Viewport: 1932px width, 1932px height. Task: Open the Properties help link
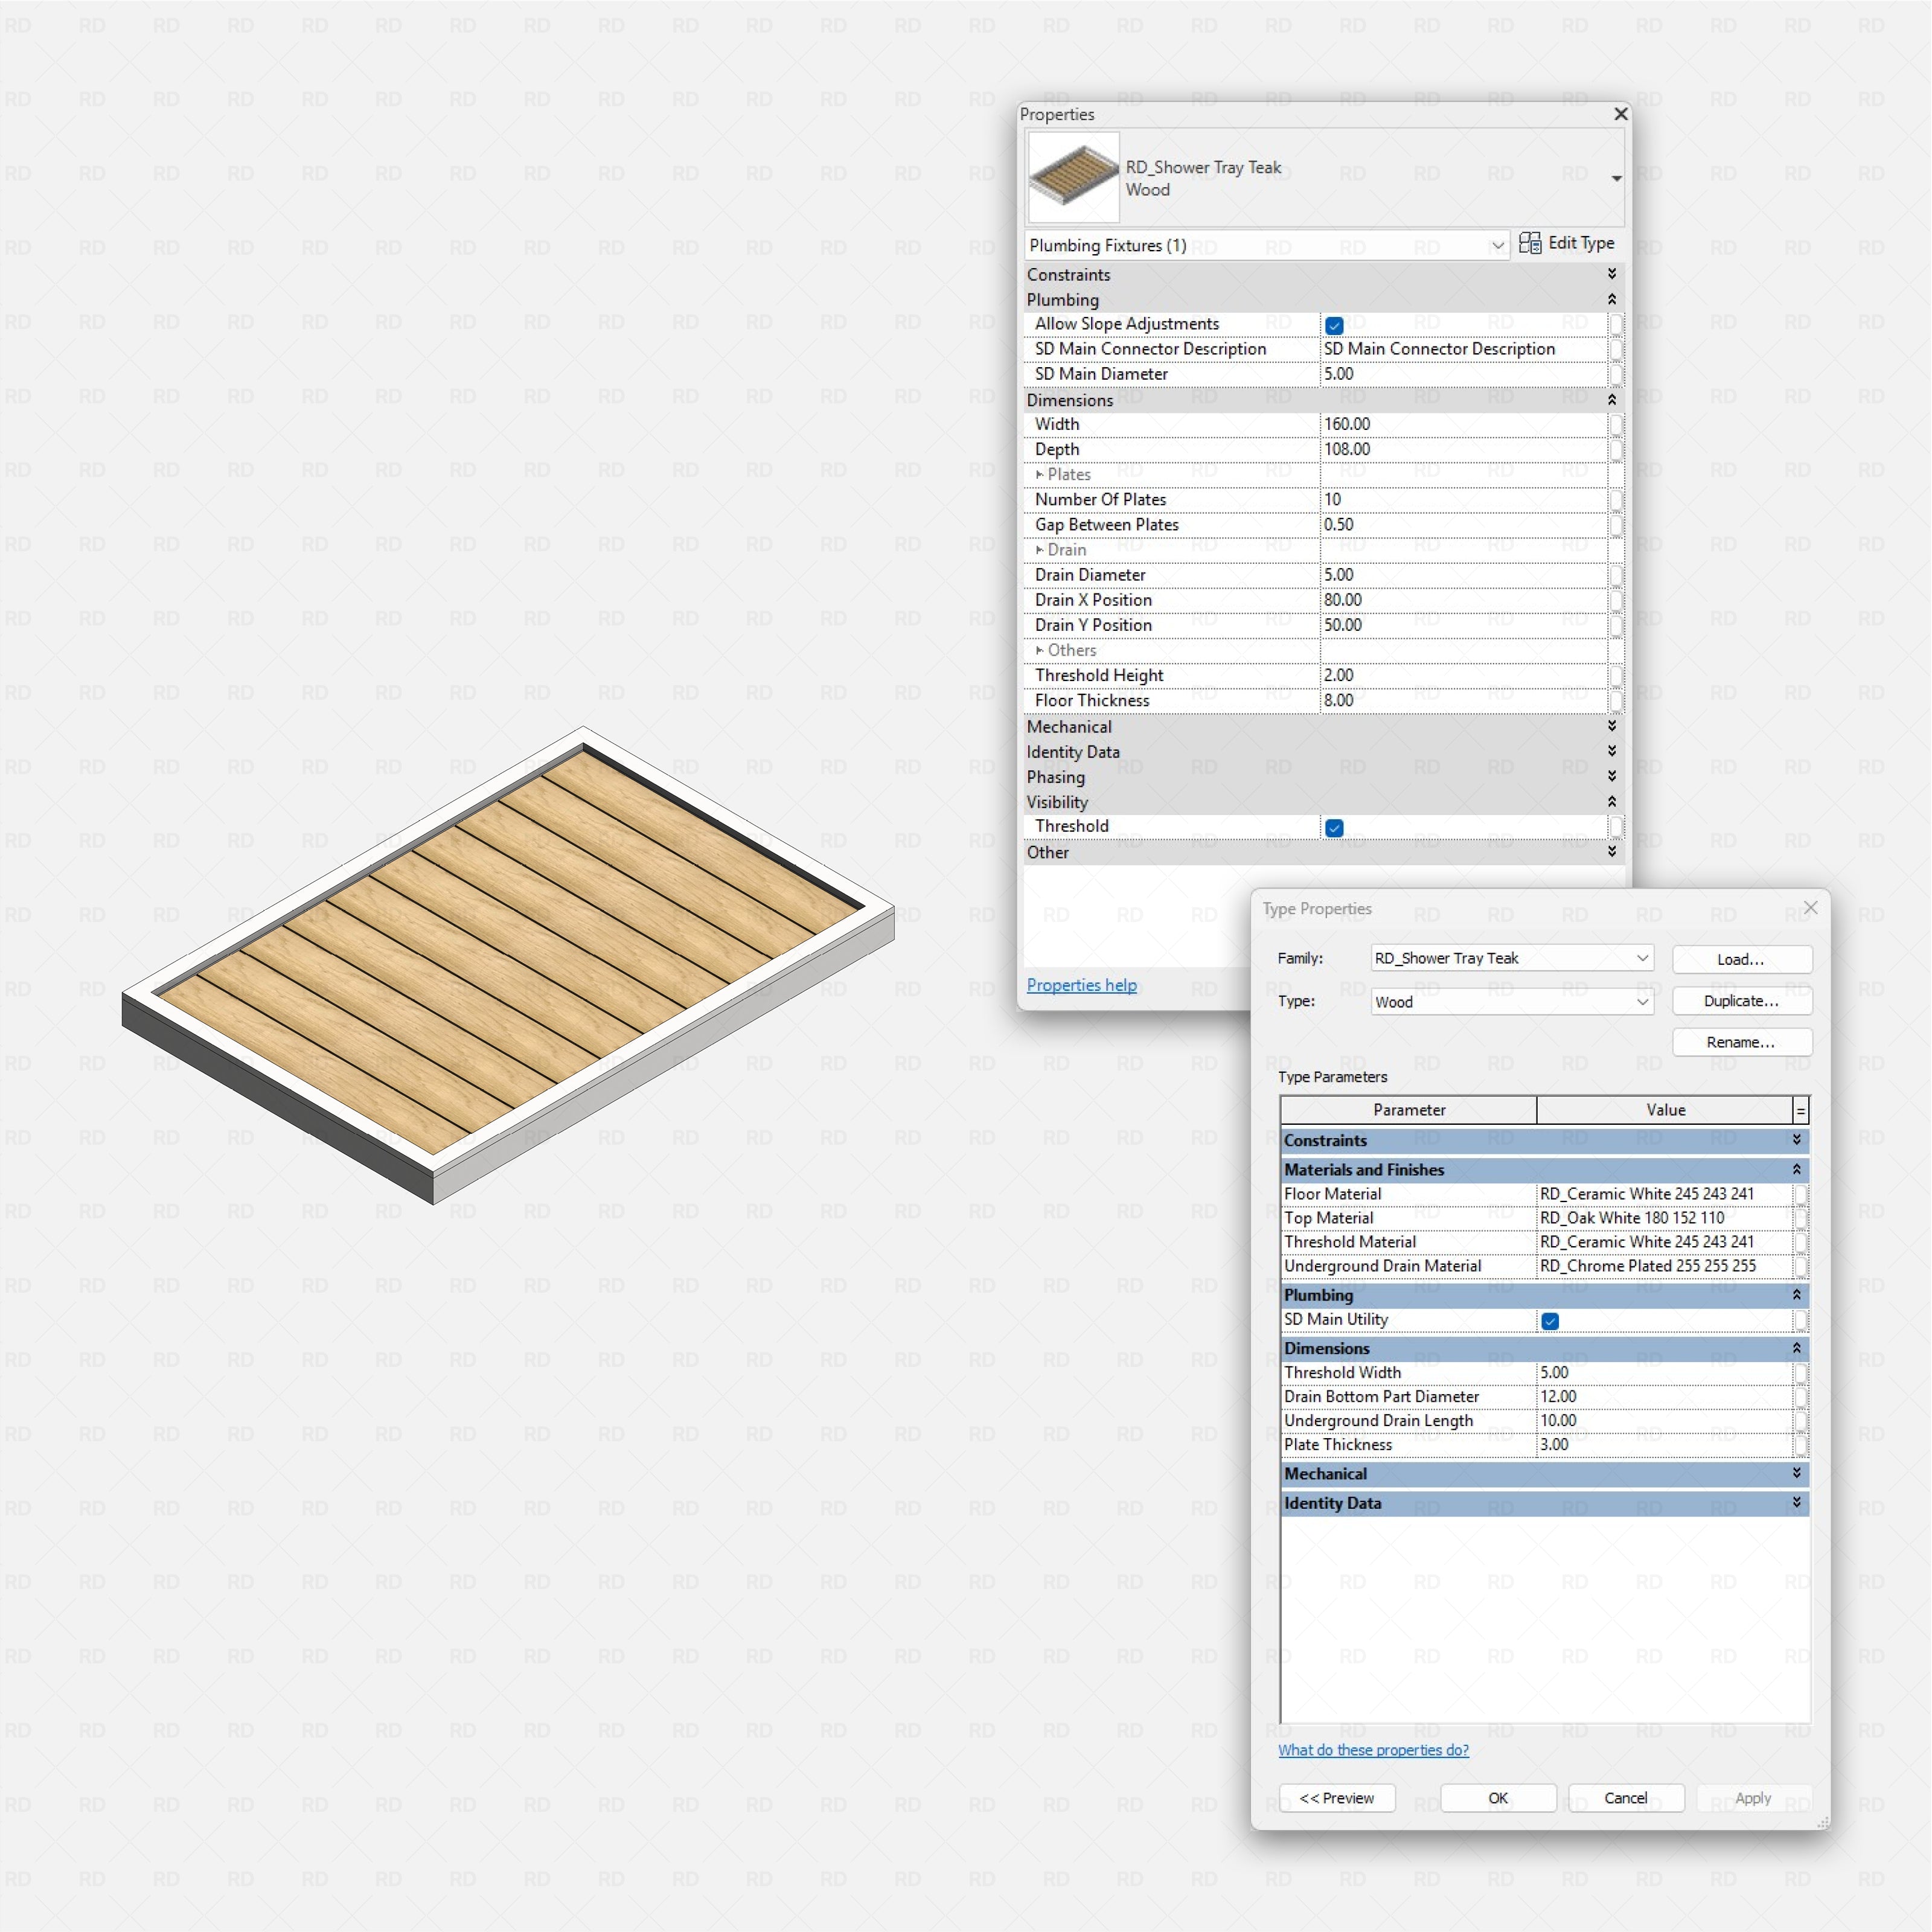[x=1081, y=985]
